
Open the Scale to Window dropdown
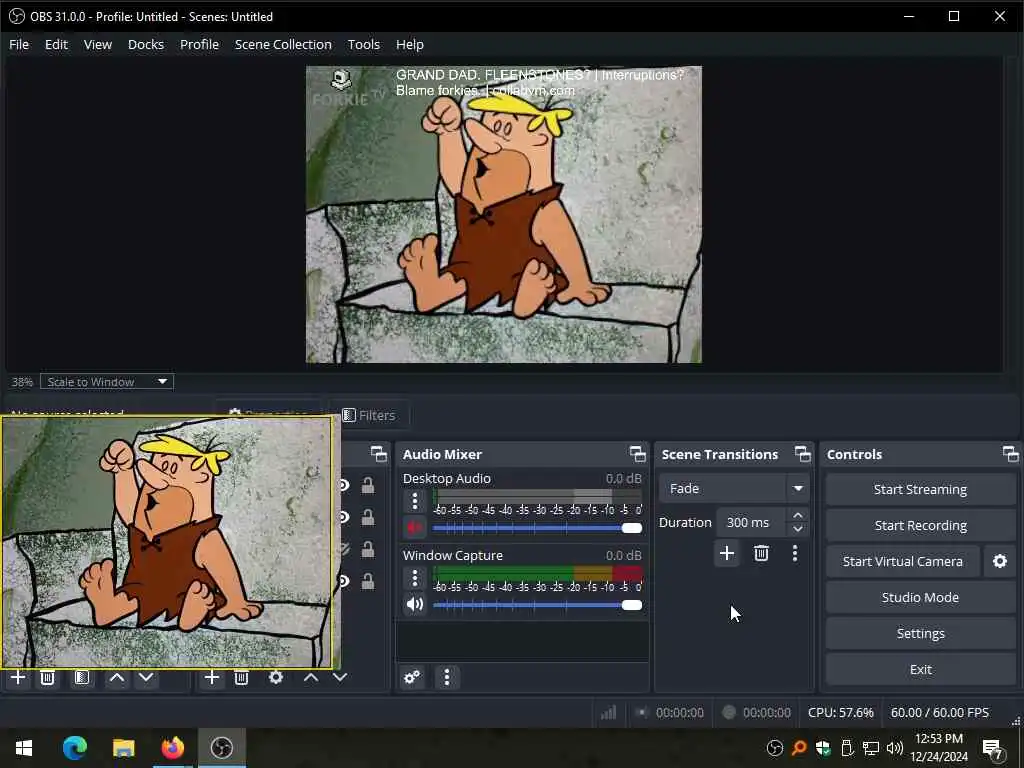point(106,381)
